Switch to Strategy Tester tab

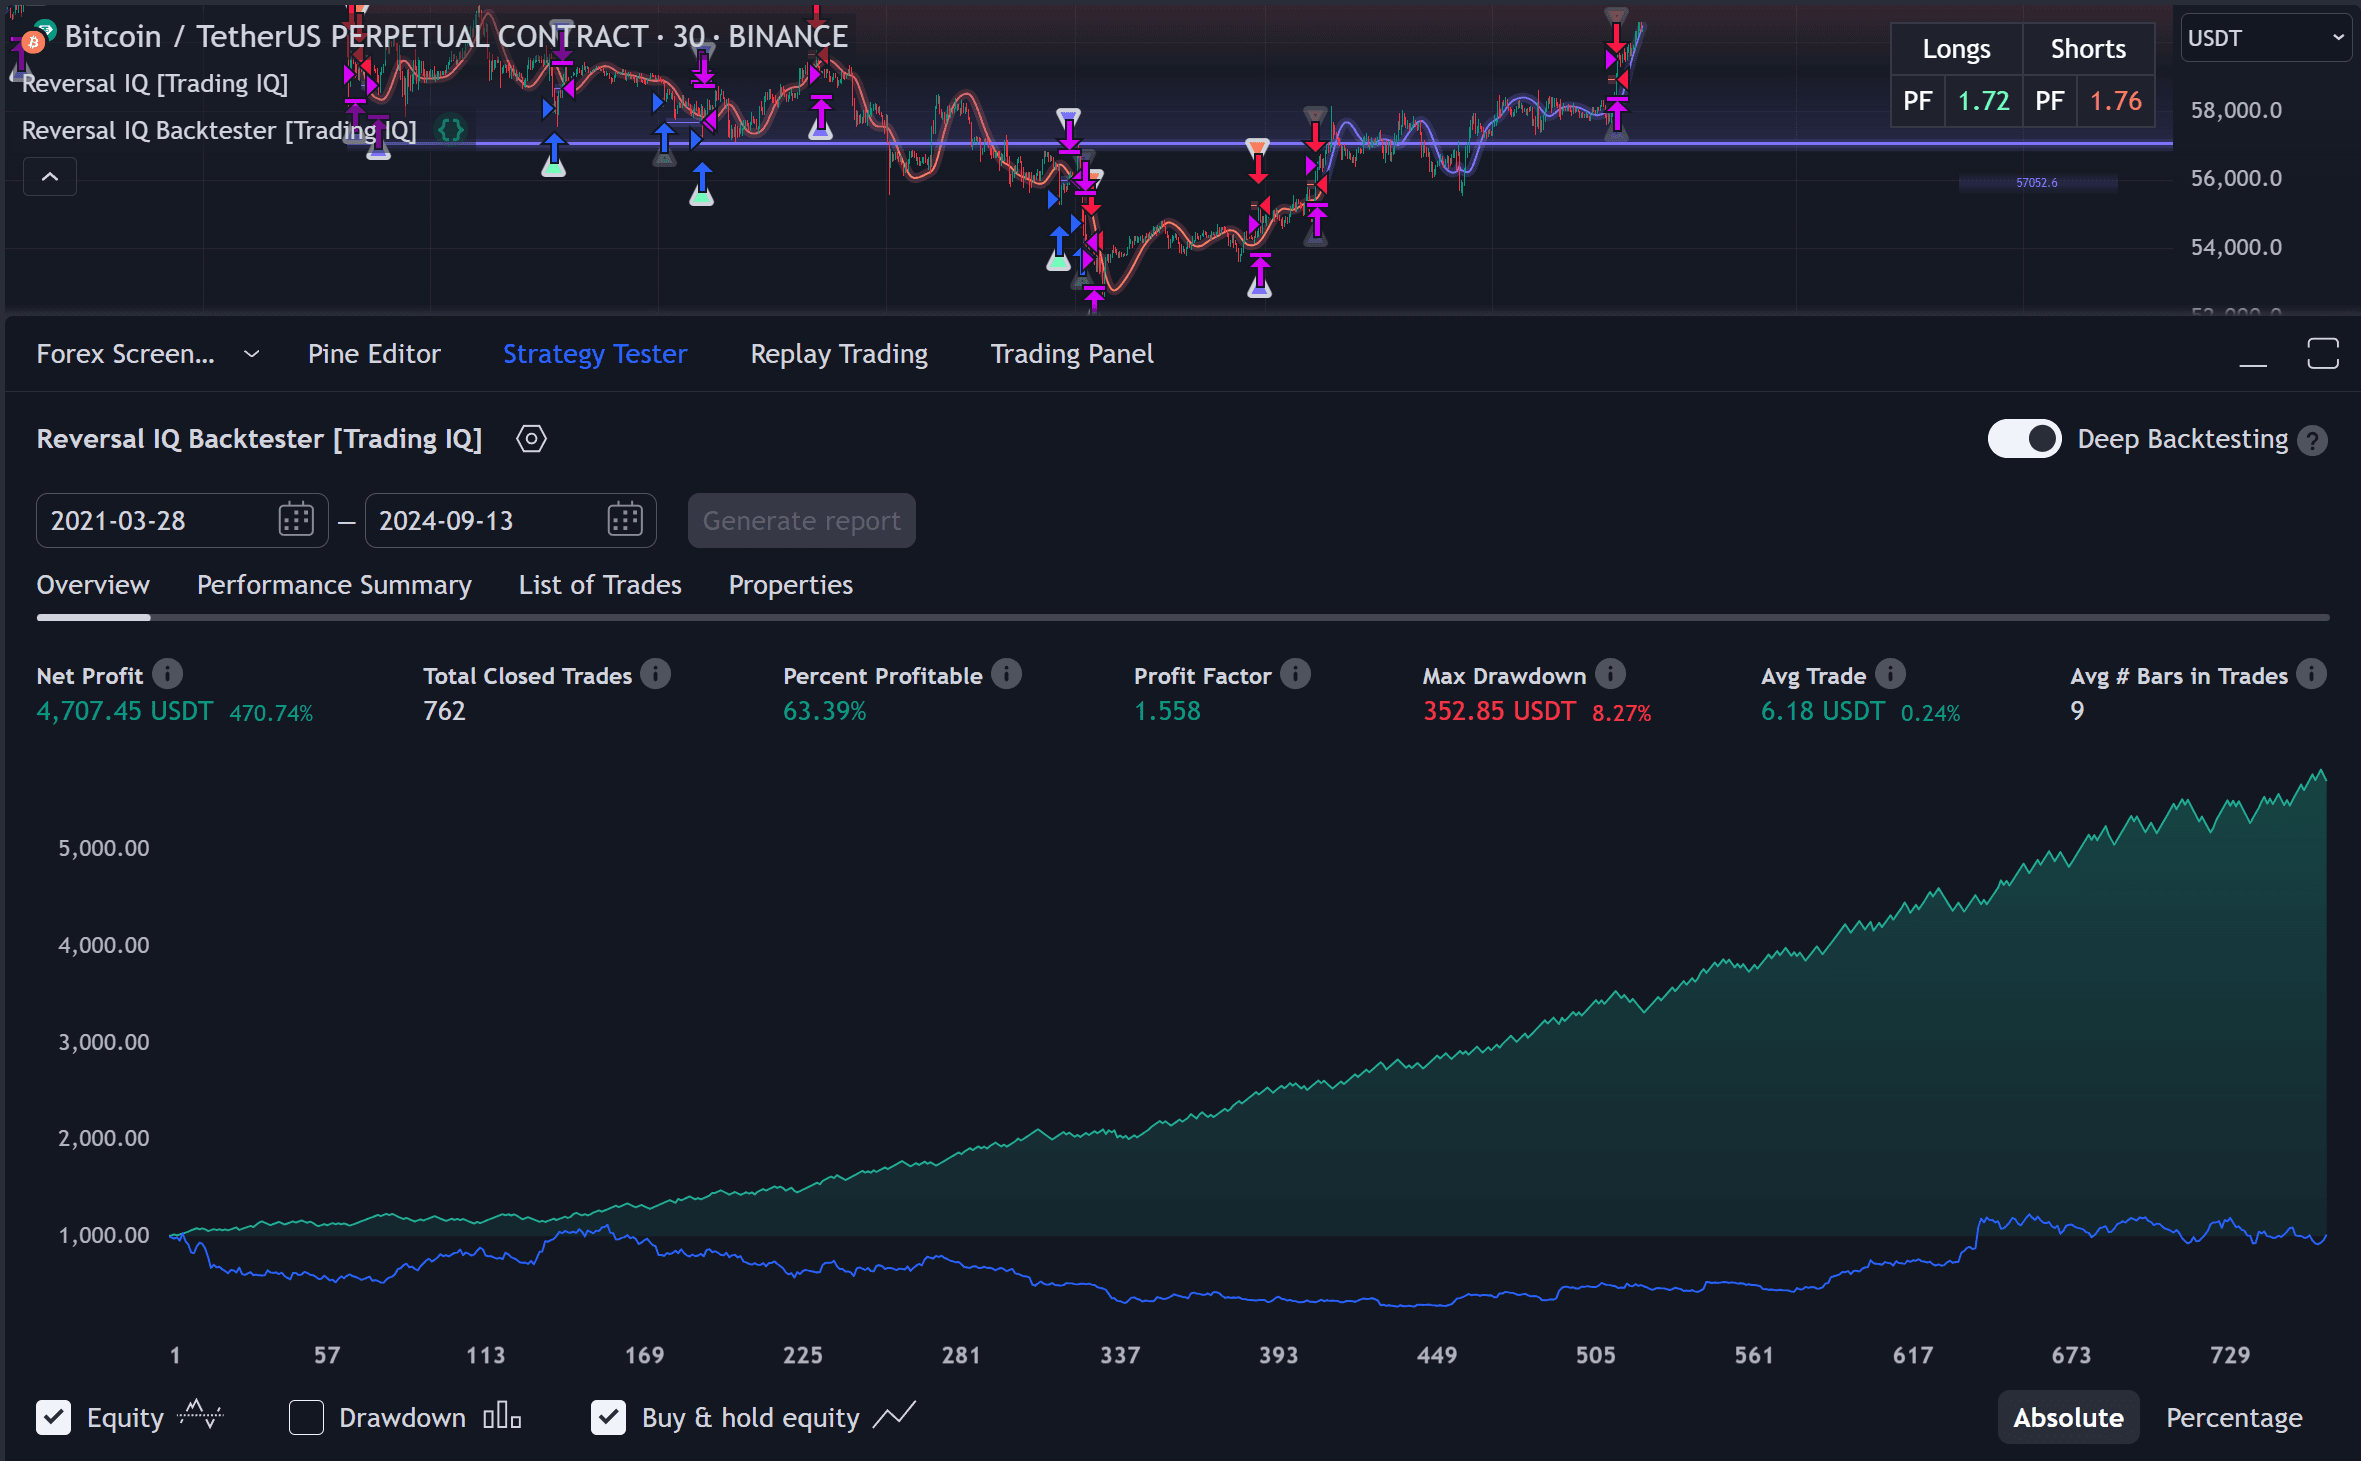pos(595,354)
